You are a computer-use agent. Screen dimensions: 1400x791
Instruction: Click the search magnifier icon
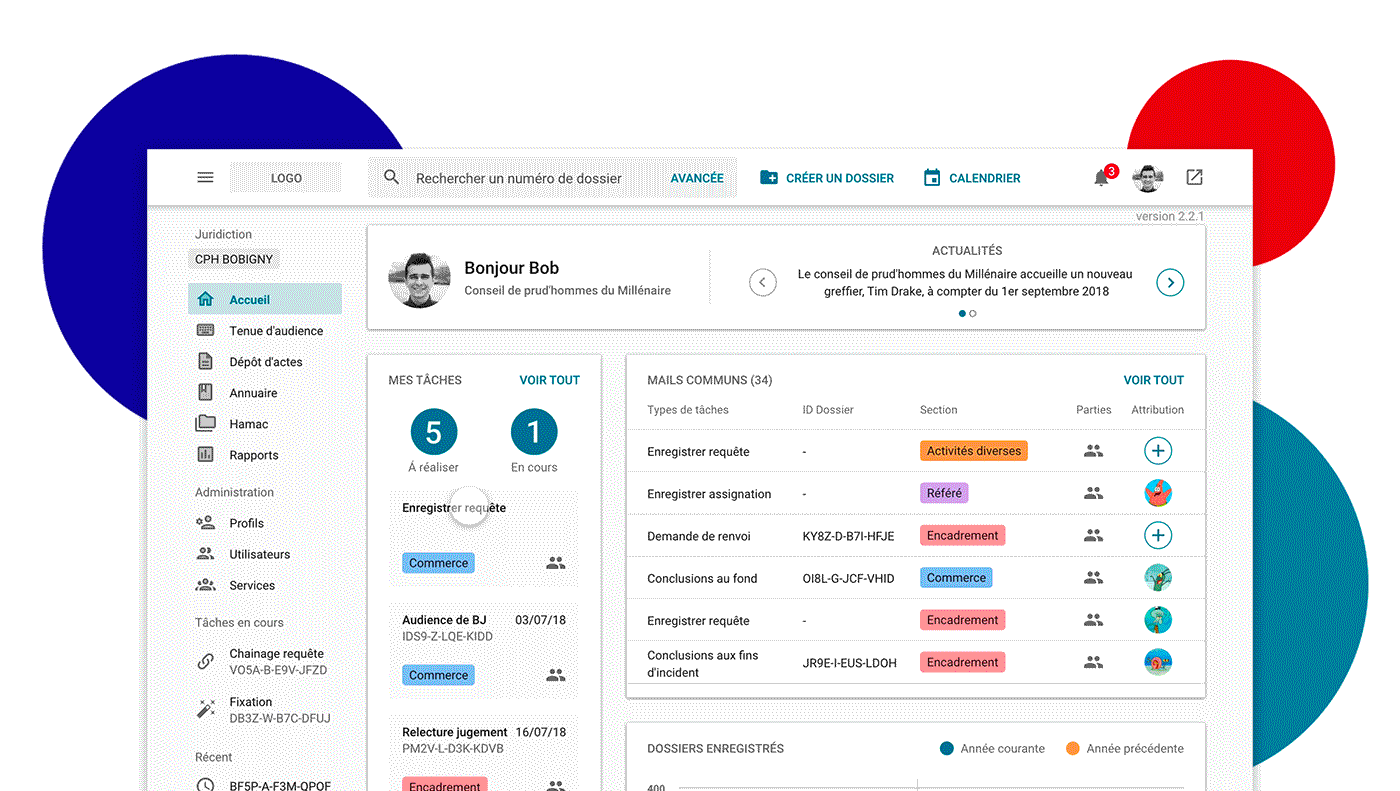click(392, 178)
